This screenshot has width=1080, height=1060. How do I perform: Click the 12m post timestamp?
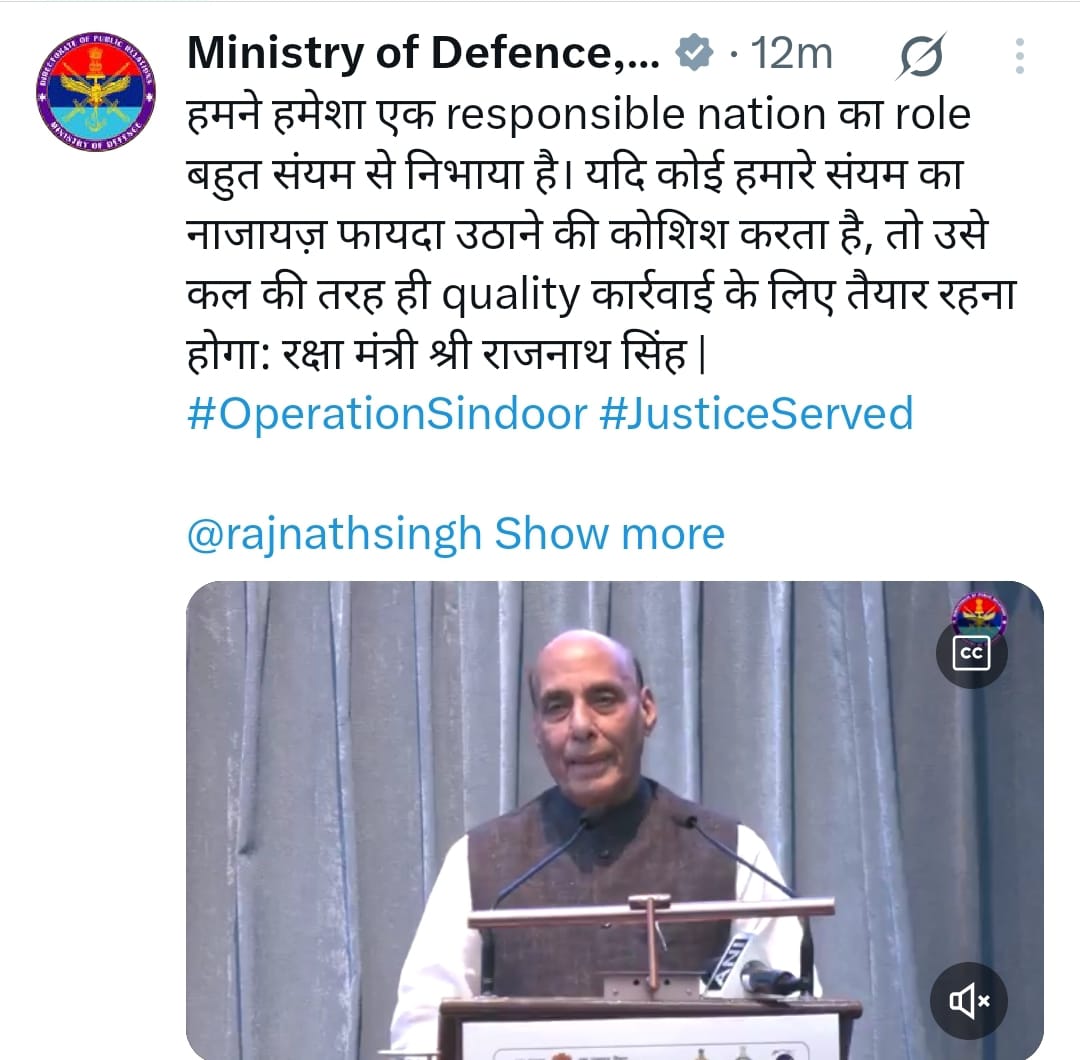tap(791, 53)
